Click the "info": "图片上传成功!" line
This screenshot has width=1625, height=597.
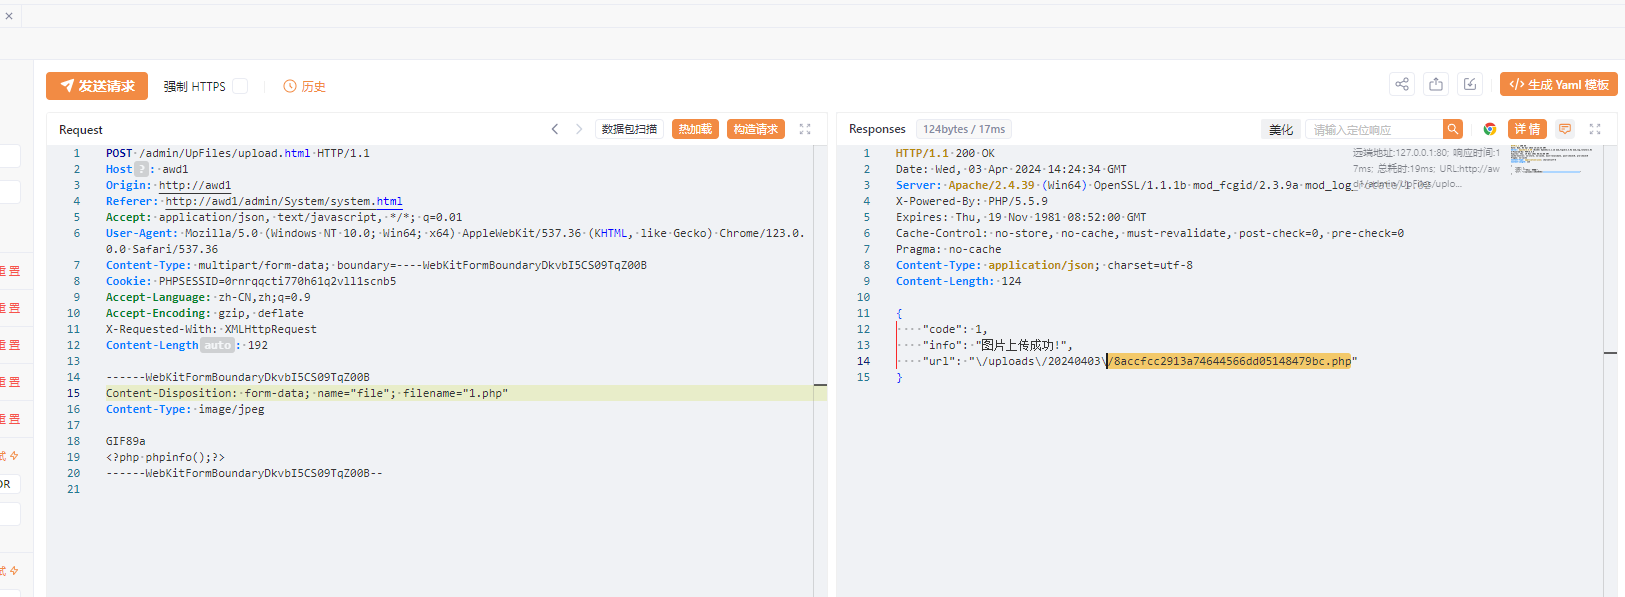997,345
